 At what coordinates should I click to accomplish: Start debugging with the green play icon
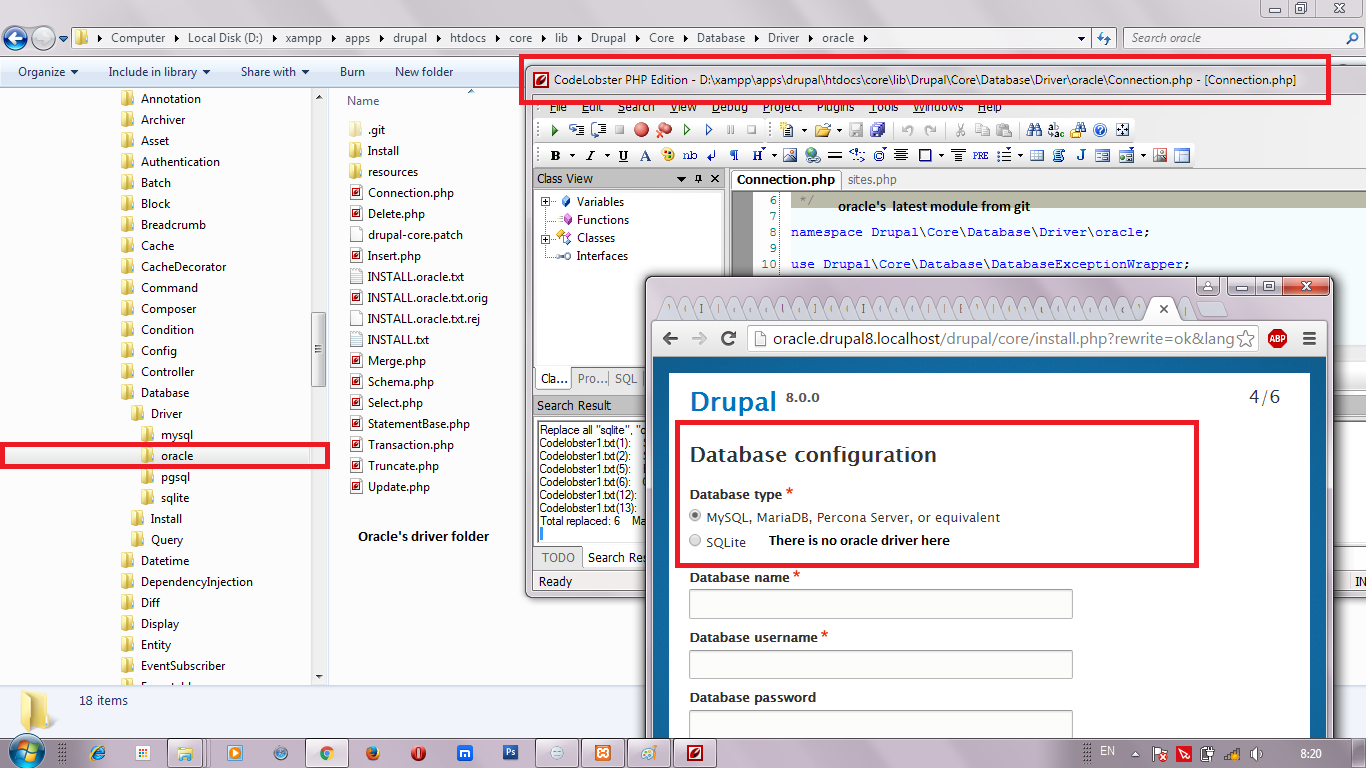click(x=553, y=129)
